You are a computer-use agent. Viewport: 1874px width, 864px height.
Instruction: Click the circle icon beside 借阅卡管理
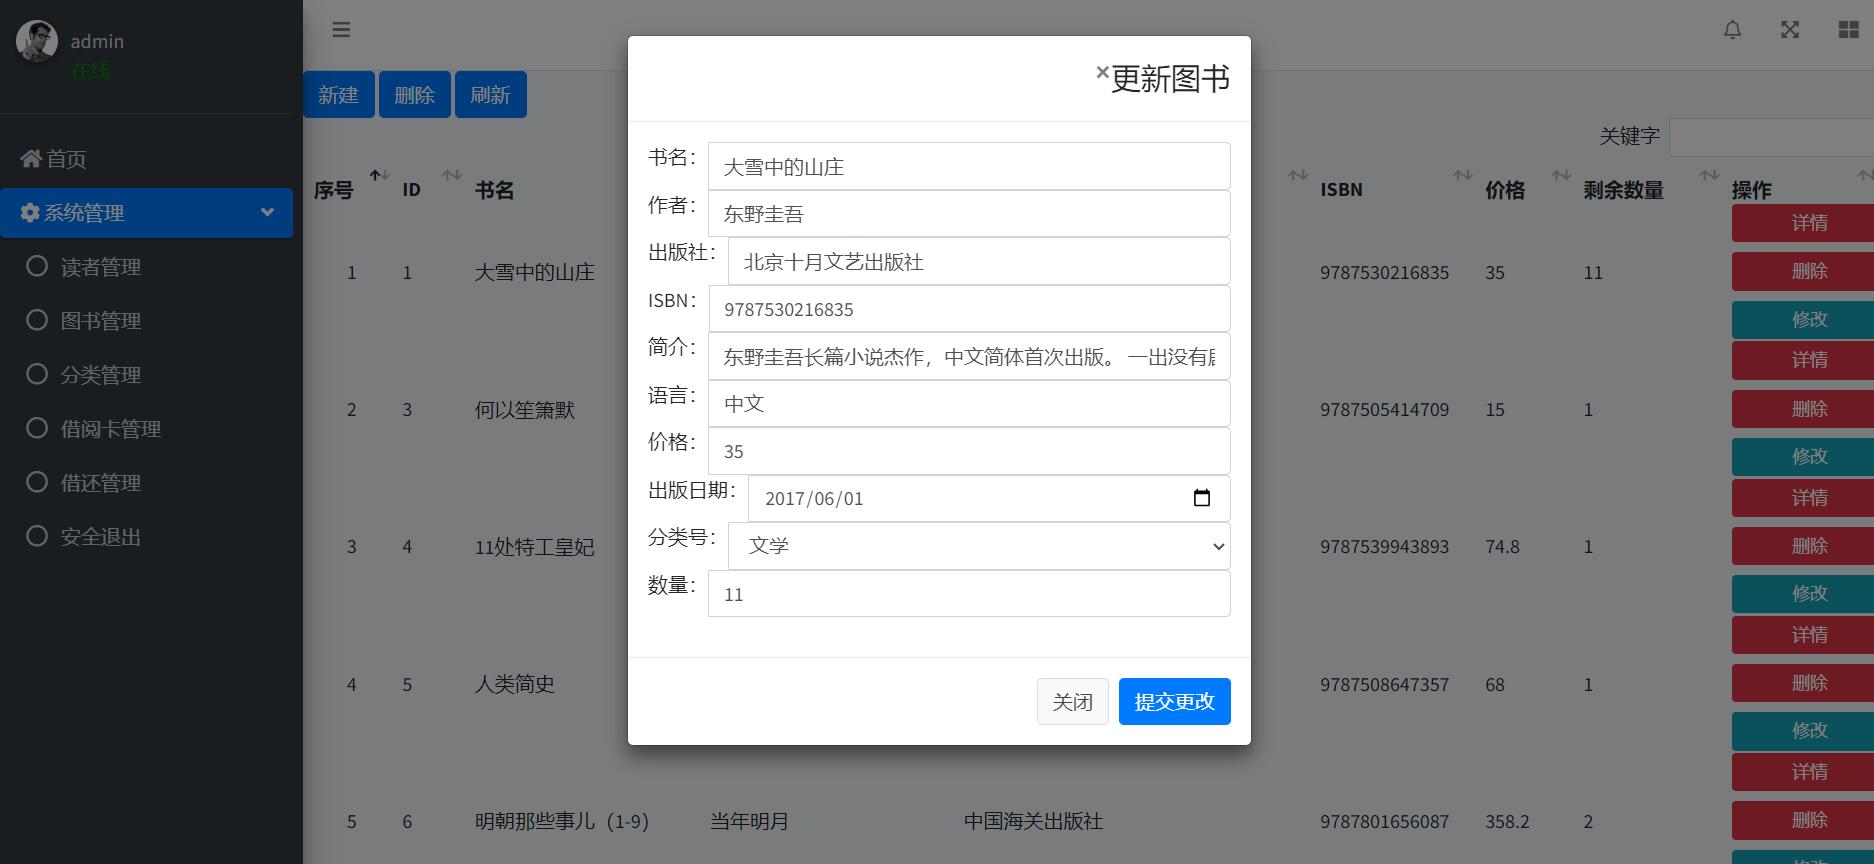(37, 428)
